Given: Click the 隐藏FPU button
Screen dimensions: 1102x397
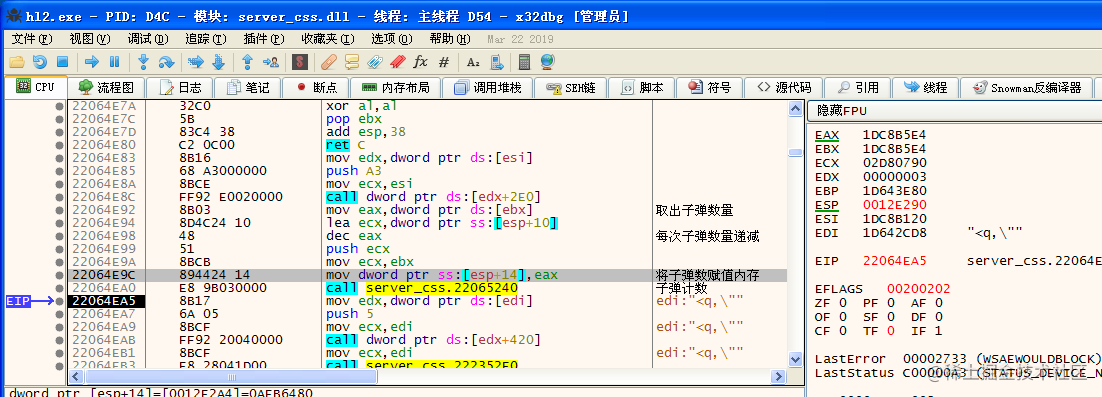Looking at the screenshot, I should point(954,110).
